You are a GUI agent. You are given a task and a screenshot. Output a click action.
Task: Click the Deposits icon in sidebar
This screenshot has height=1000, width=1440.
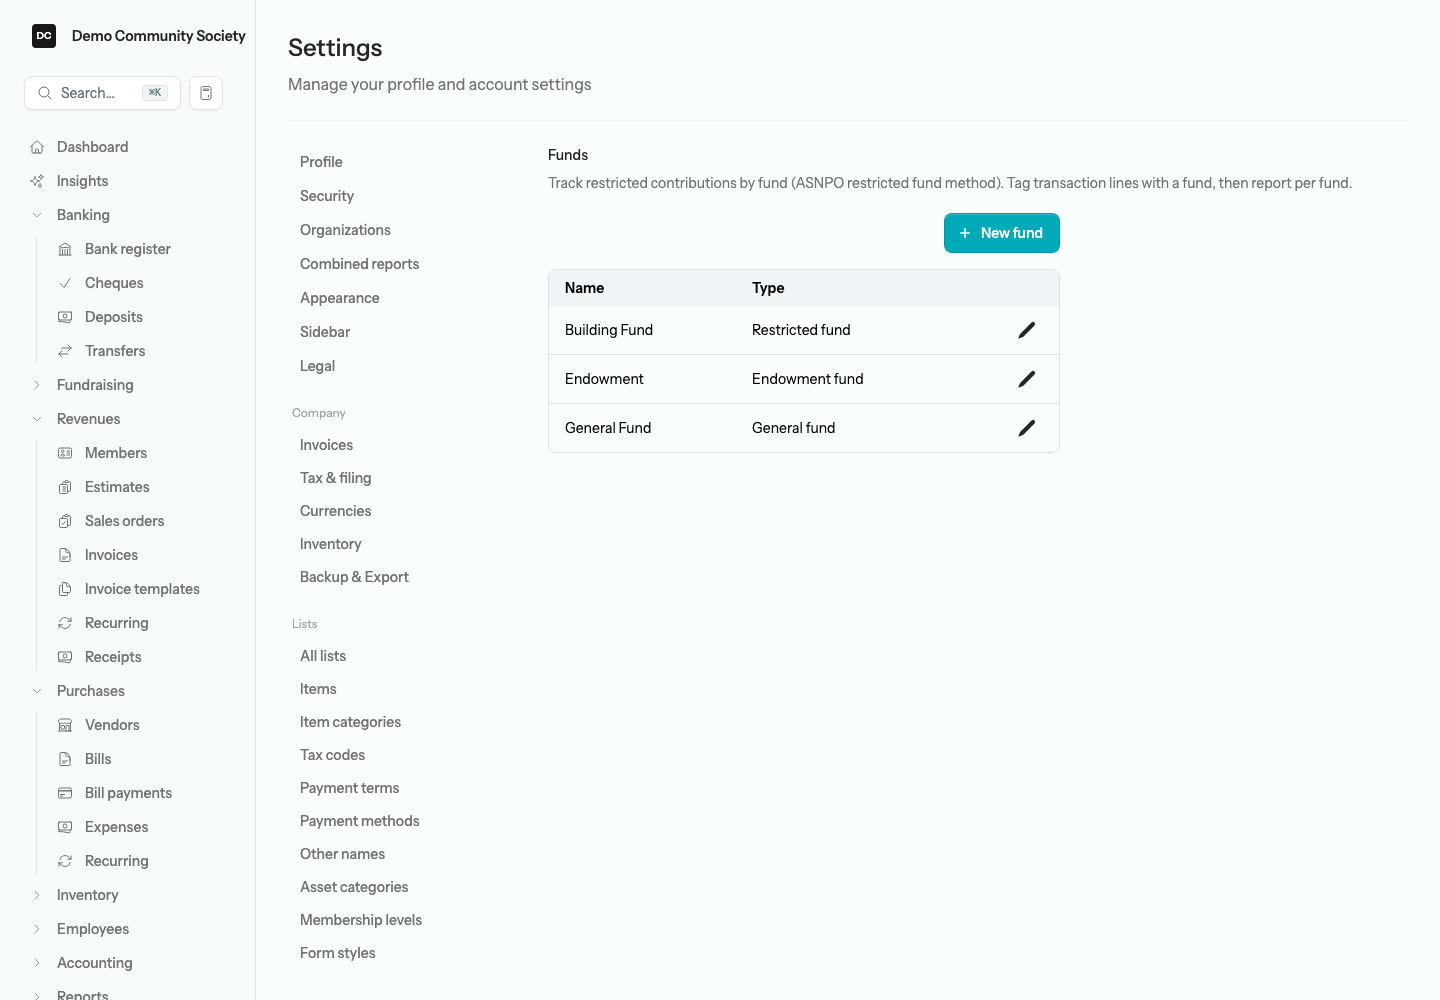click(65, 317)
